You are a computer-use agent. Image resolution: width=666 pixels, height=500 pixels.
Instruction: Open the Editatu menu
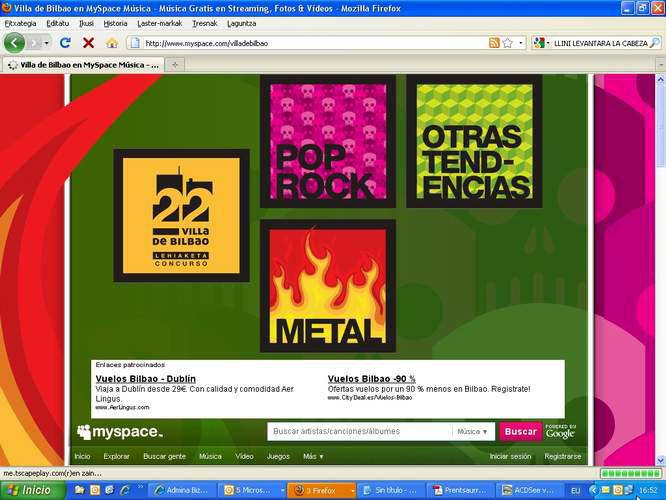point(57,23)
